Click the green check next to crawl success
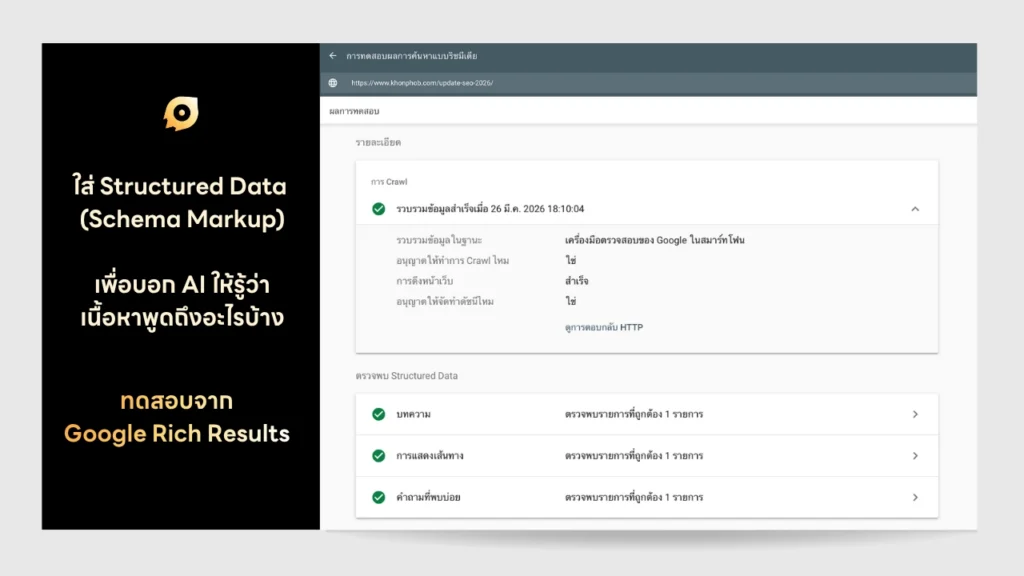 point(378,209)
